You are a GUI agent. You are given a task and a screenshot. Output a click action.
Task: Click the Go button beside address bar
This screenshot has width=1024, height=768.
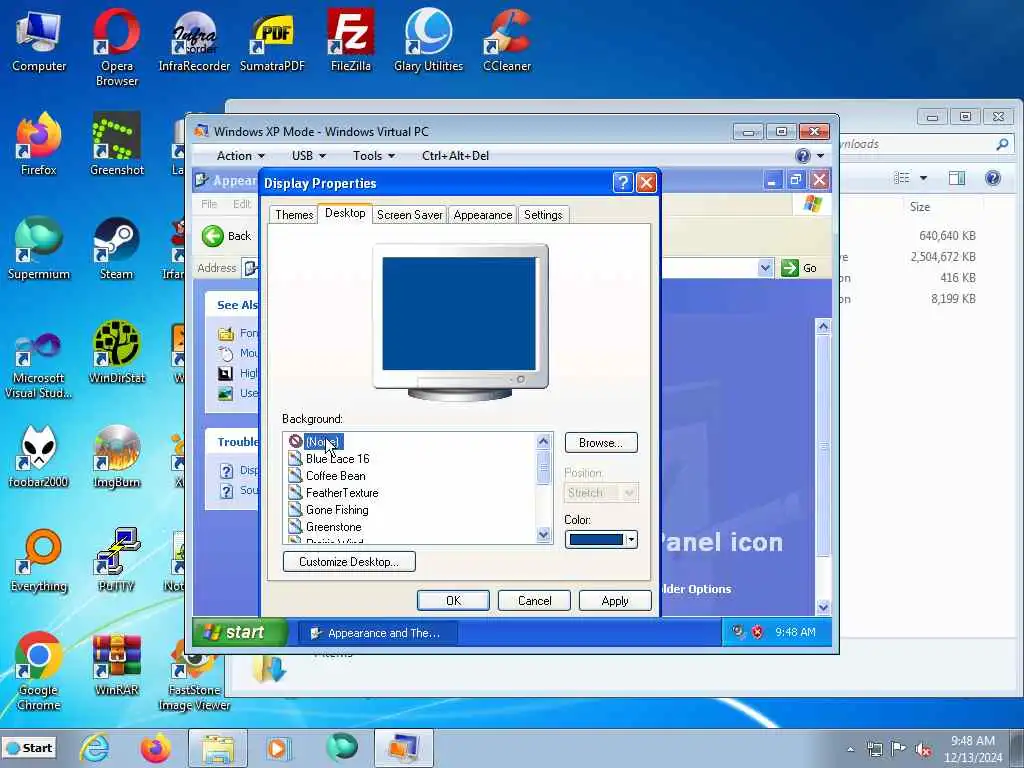[x=799, y=268]
